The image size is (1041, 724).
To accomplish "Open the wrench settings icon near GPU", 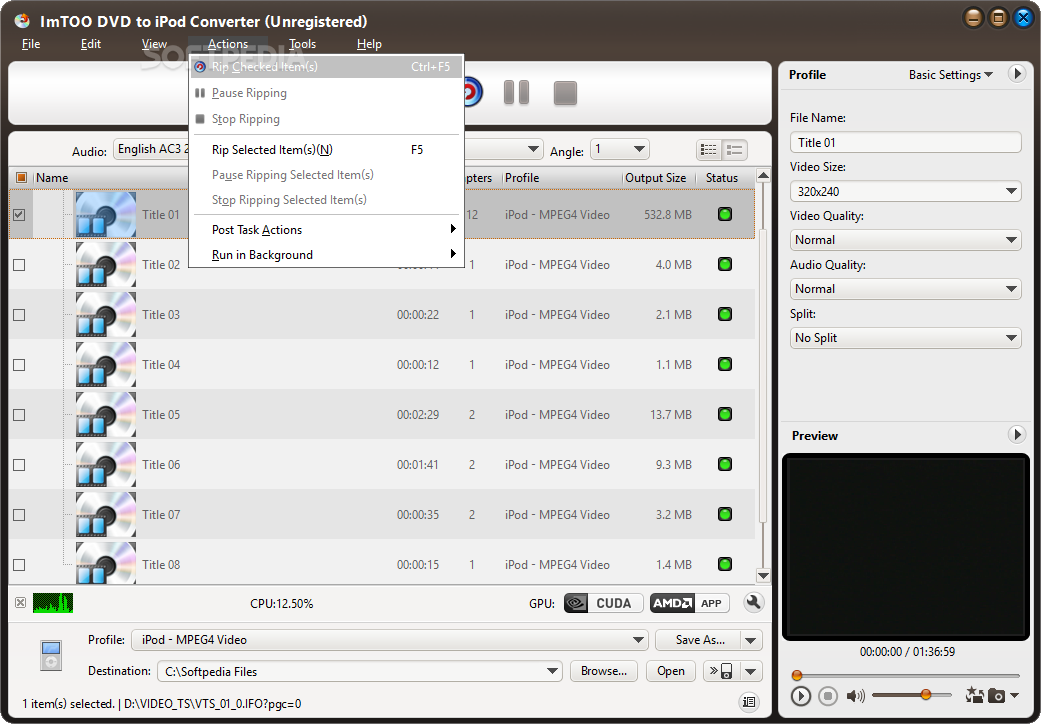I will [x=753, y=602].
